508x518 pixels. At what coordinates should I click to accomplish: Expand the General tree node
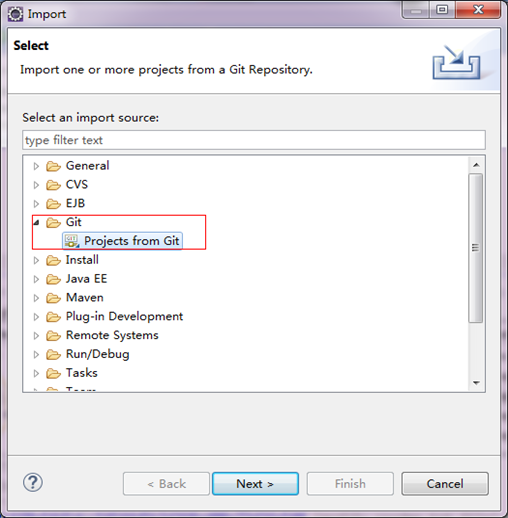[x=36, y=166]
